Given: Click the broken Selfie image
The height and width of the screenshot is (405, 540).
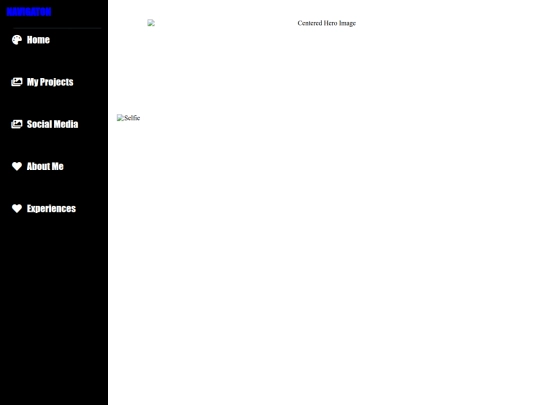Looking at the screenshot, I should point(128,118).
